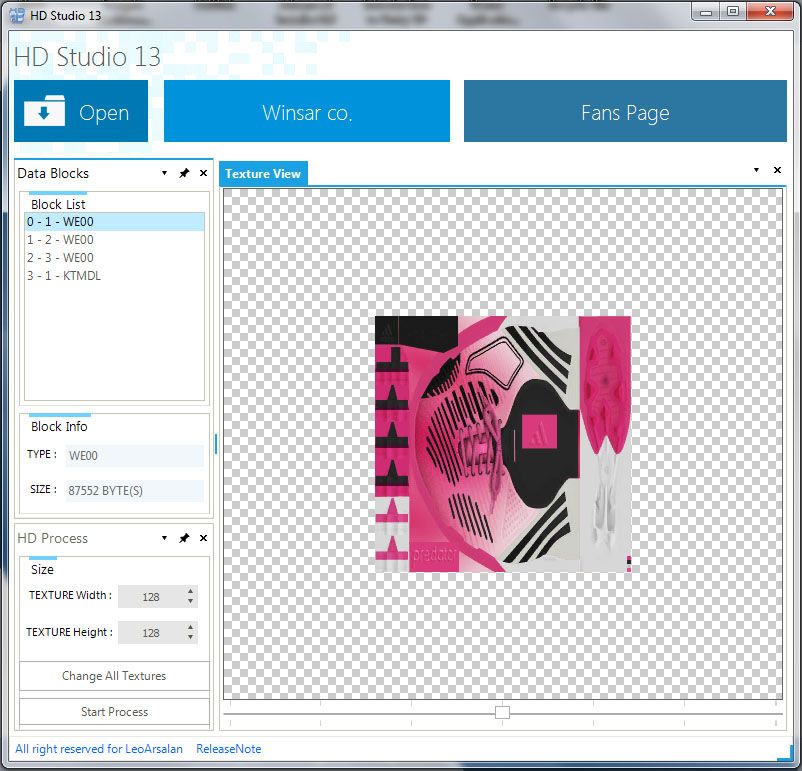Increase the Texture Width value
This screenshot has height=771, width=802.
(190, 592)
